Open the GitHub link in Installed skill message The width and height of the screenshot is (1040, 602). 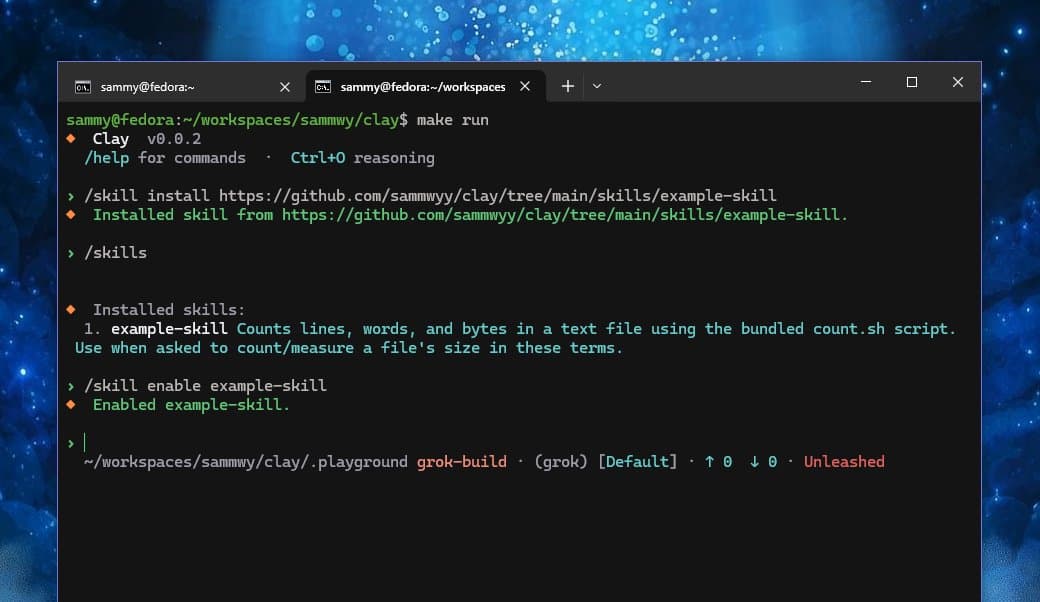(x=564, y=215)
